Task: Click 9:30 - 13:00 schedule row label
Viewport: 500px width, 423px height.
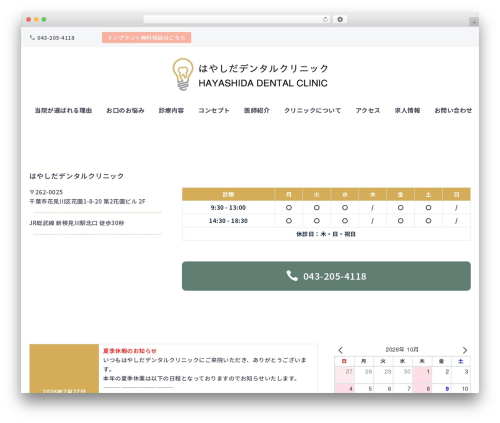Action: 228,208
